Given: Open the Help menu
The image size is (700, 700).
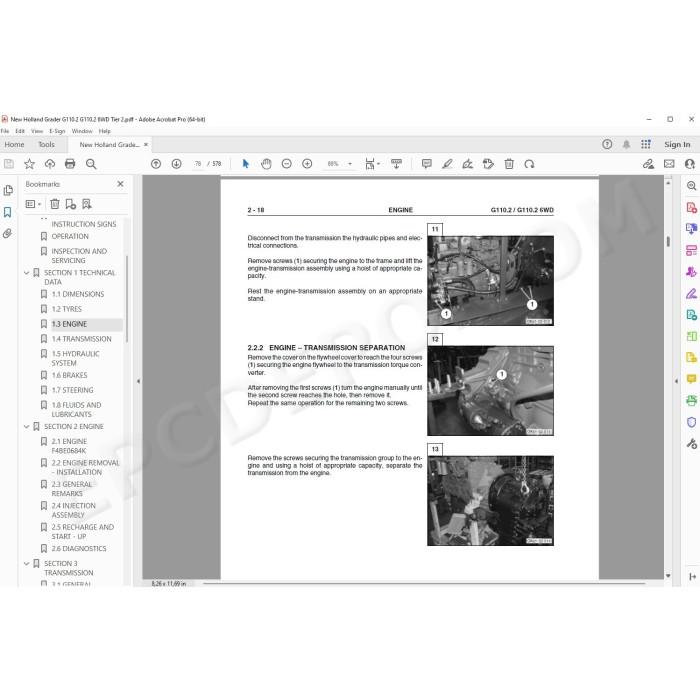Looking at the screenshot, I should pyautogui.click(x=104, y=131).
